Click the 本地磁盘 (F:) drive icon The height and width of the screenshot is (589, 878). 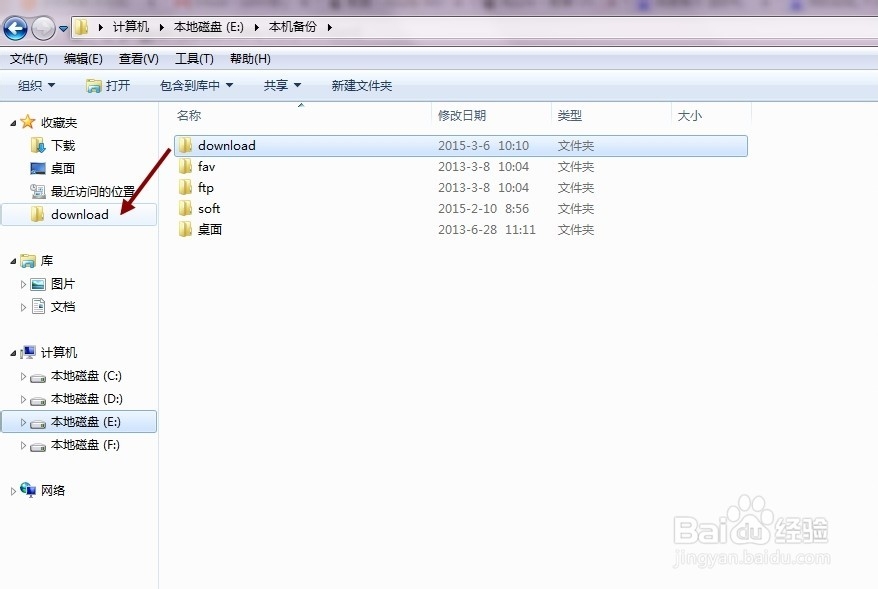click(x=38, y=447)
